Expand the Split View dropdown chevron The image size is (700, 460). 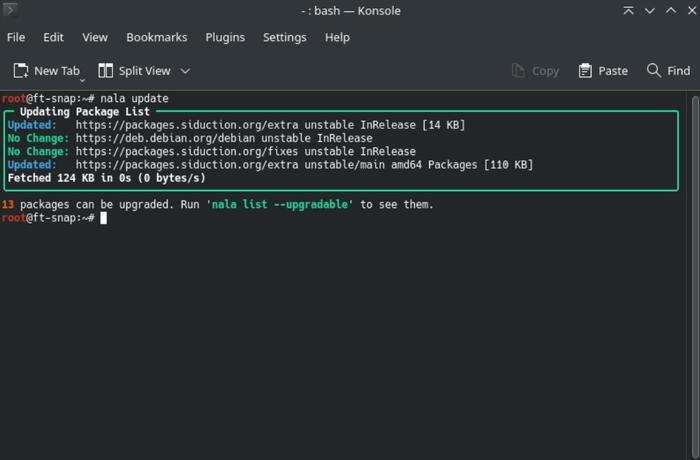pyautogui.click(x=185, y=71)
